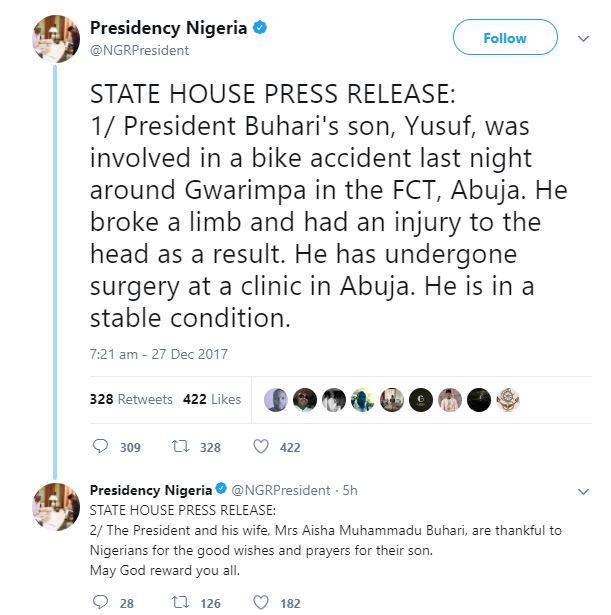Reply to the second tweet with 28 replies
This screenshot has height=615, width=611.
(99, 602)
